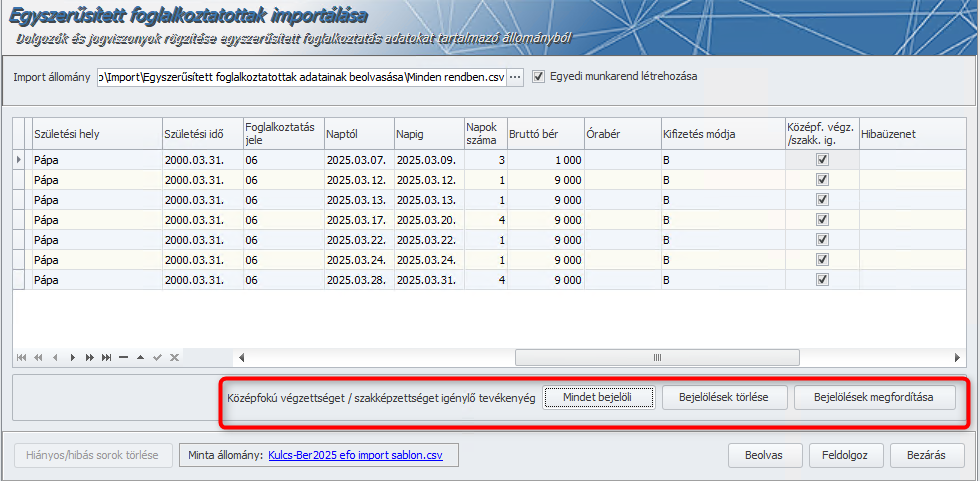980x481 pixels.
Task: Click the Középf. végz. /szakk. ig. header
Action: pos(822,133)
